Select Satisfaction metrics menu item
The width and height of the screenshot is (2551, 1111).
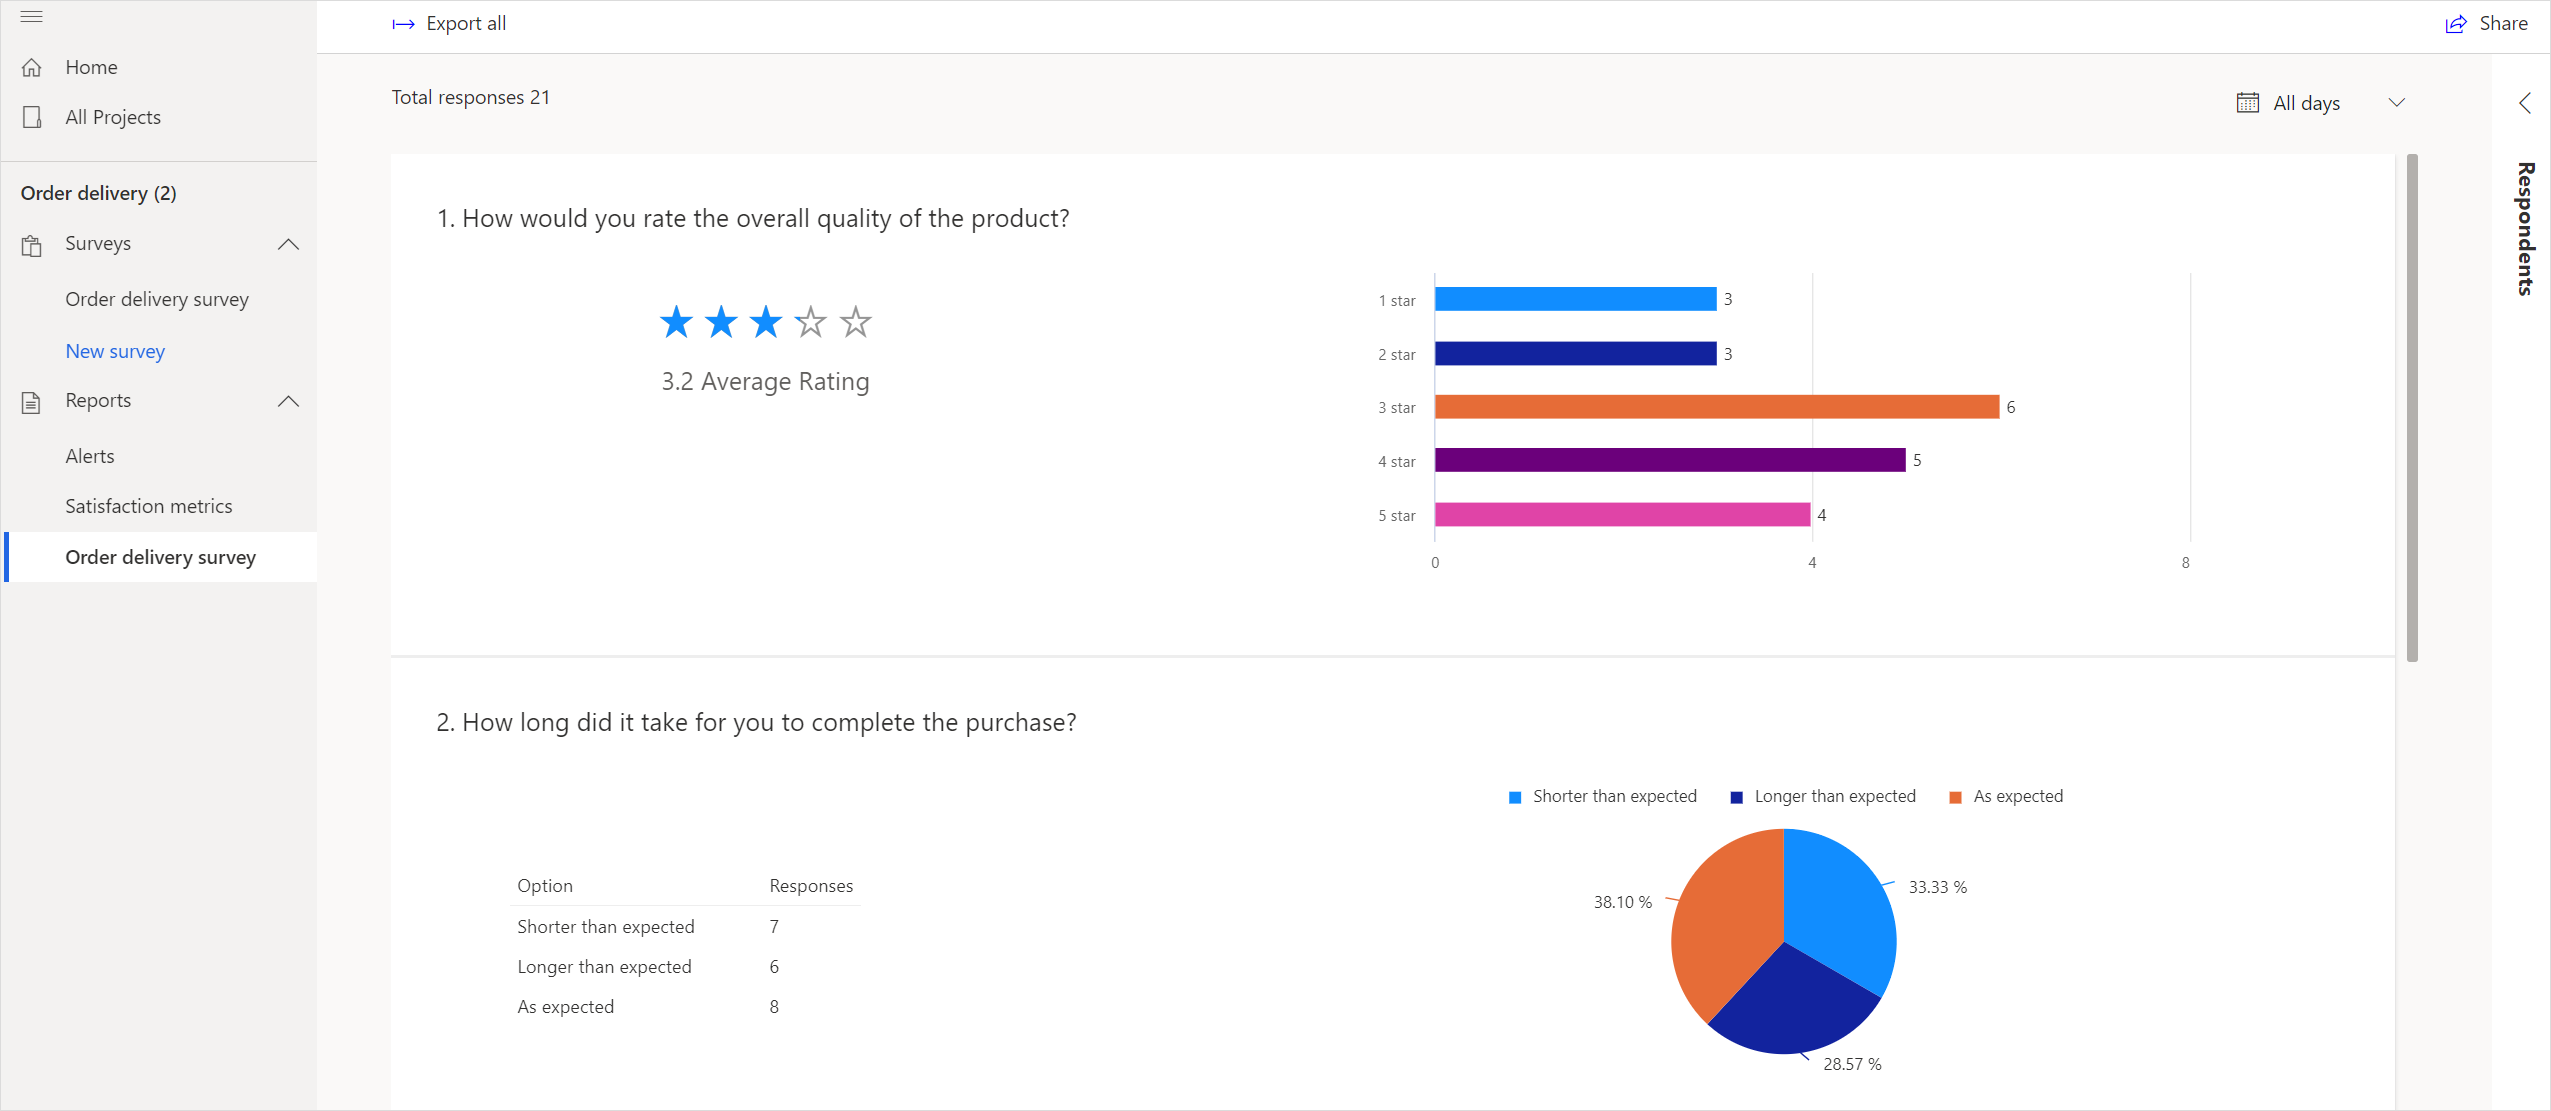148,506
